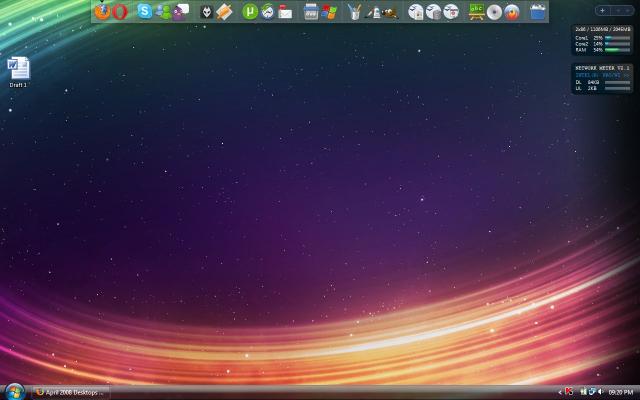Launch GIMP from the dock
The image size is (640, 400).
(390, 13)
